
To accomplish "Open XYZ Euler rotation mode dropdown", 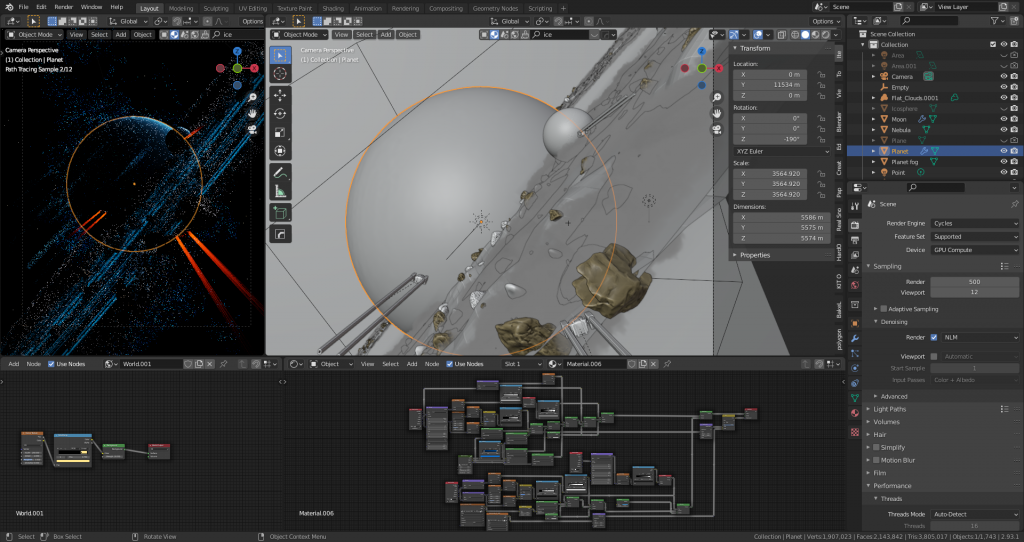I will click(x=782, y=151).
